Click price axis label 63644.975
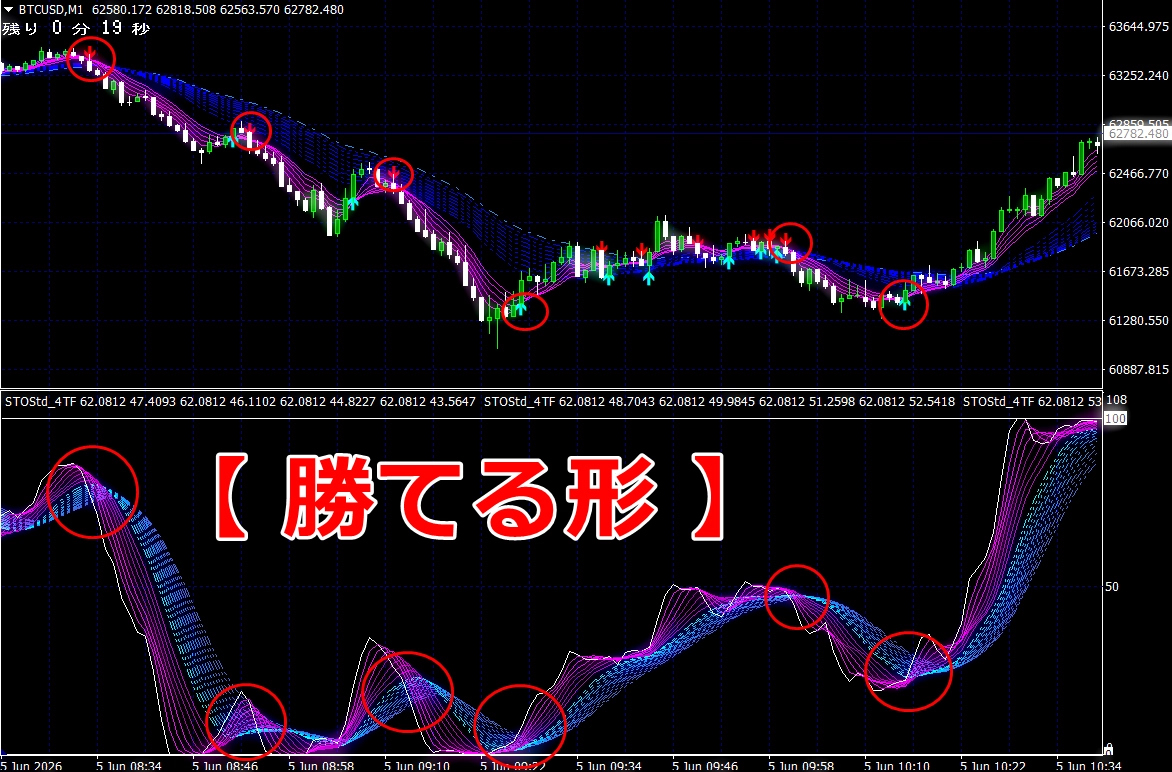 tap(1138, 27)
